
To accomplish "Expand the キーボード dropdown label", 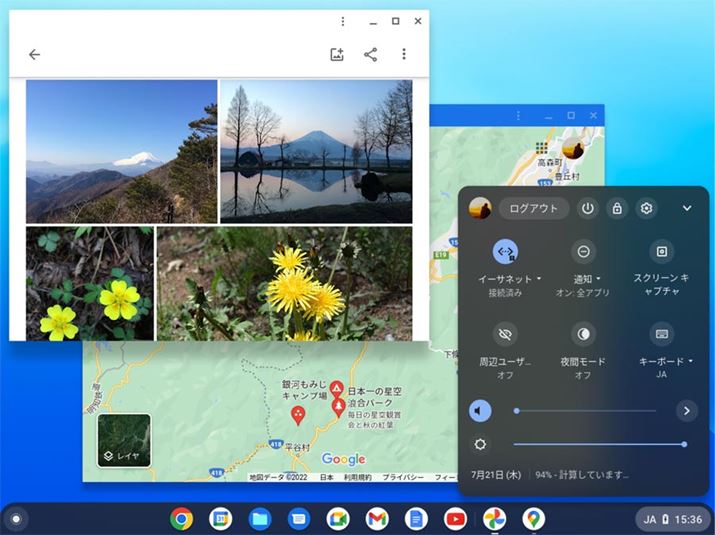I will pos(665,361).
